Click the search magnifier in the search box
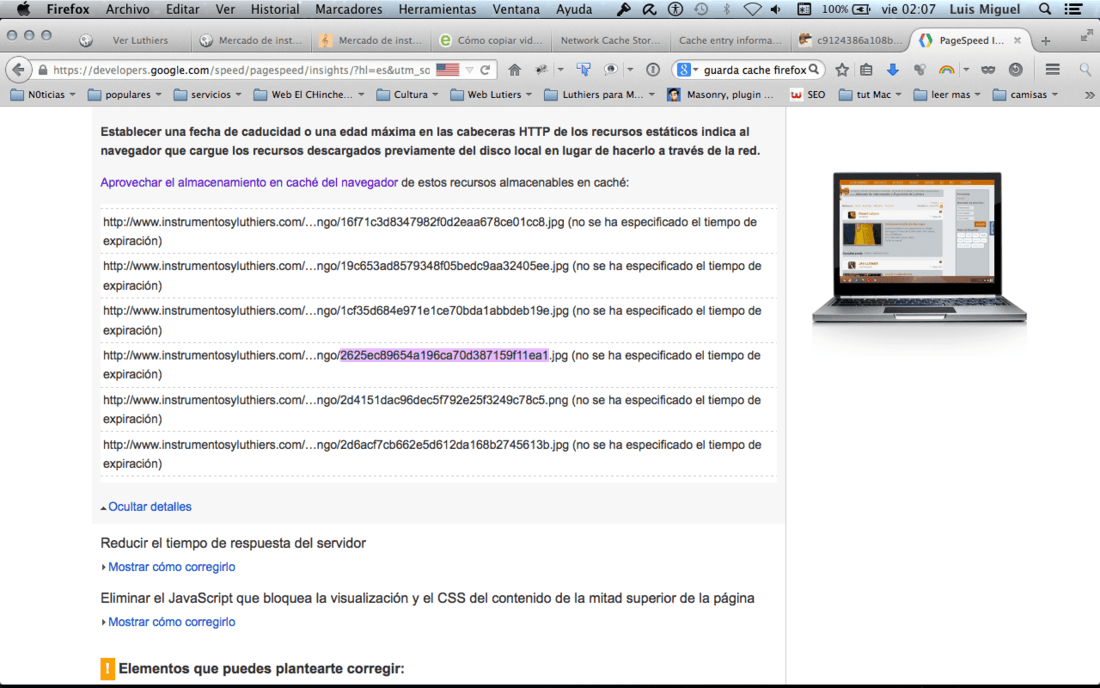 [814, 69]
